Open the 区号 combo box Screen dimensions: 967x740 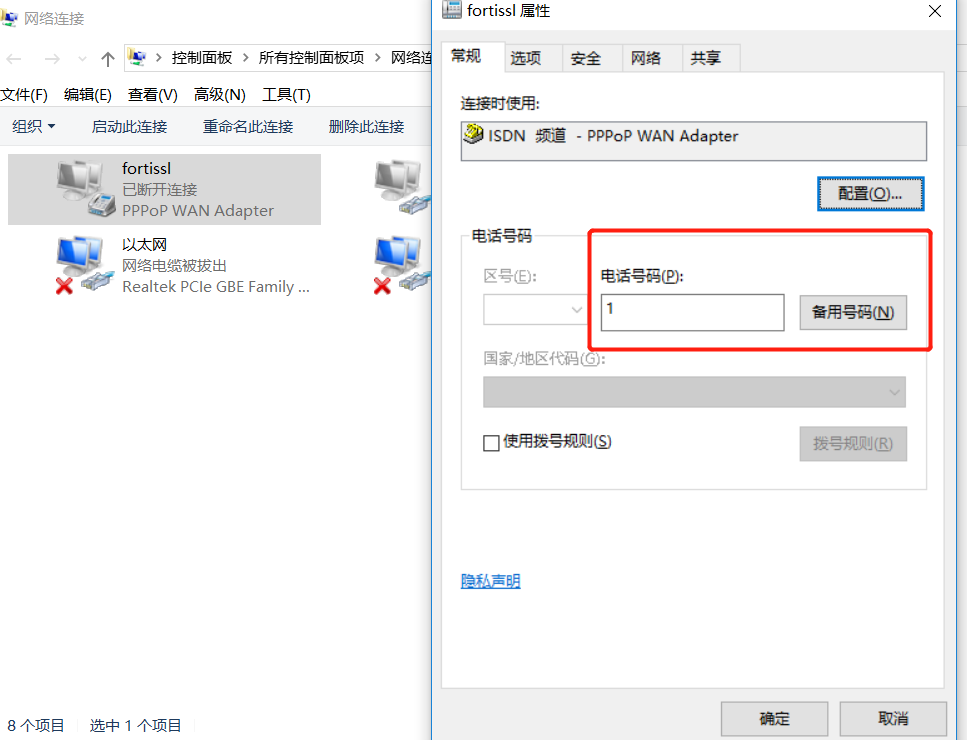(535, 310)
